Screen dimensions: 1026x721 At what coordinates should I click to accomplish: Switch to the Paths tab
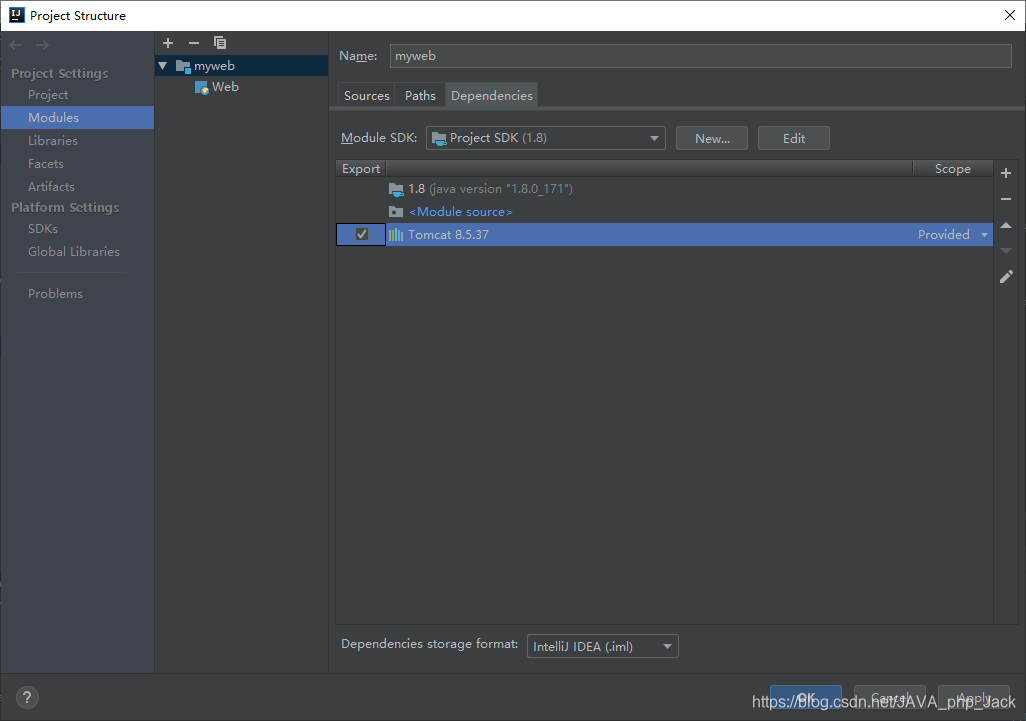(420, 96)
